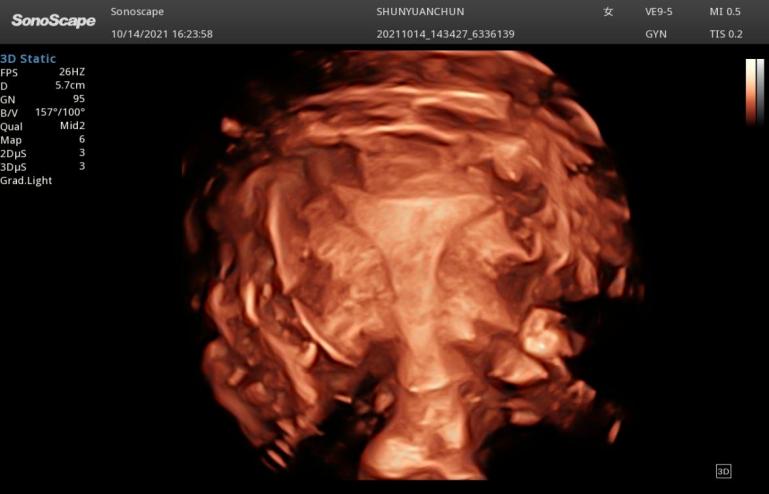Image resolution: width=769 pixels, height=494 pixels.
Task: Click the date and time 10/14/2021 16:23:58
Action: pyautogui.click(x=162, y=34)
